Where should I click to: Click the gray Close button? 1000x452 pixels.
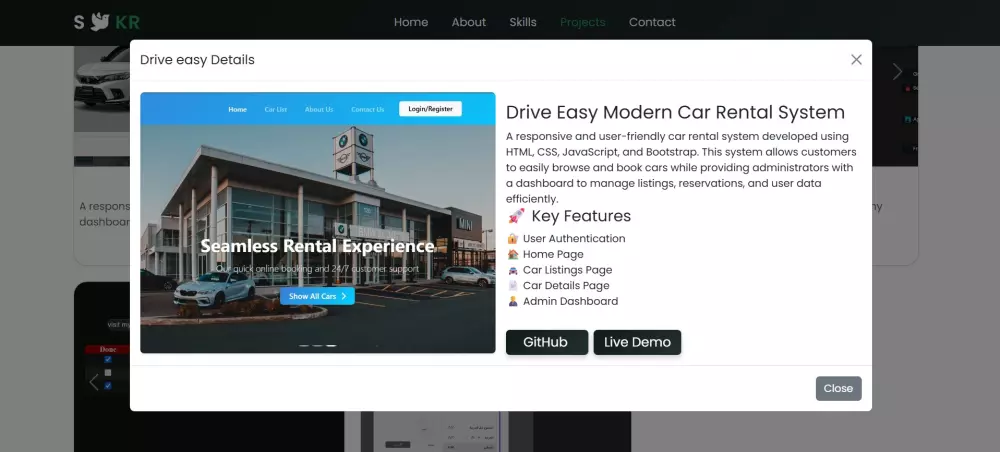click(x=838, y=388)
